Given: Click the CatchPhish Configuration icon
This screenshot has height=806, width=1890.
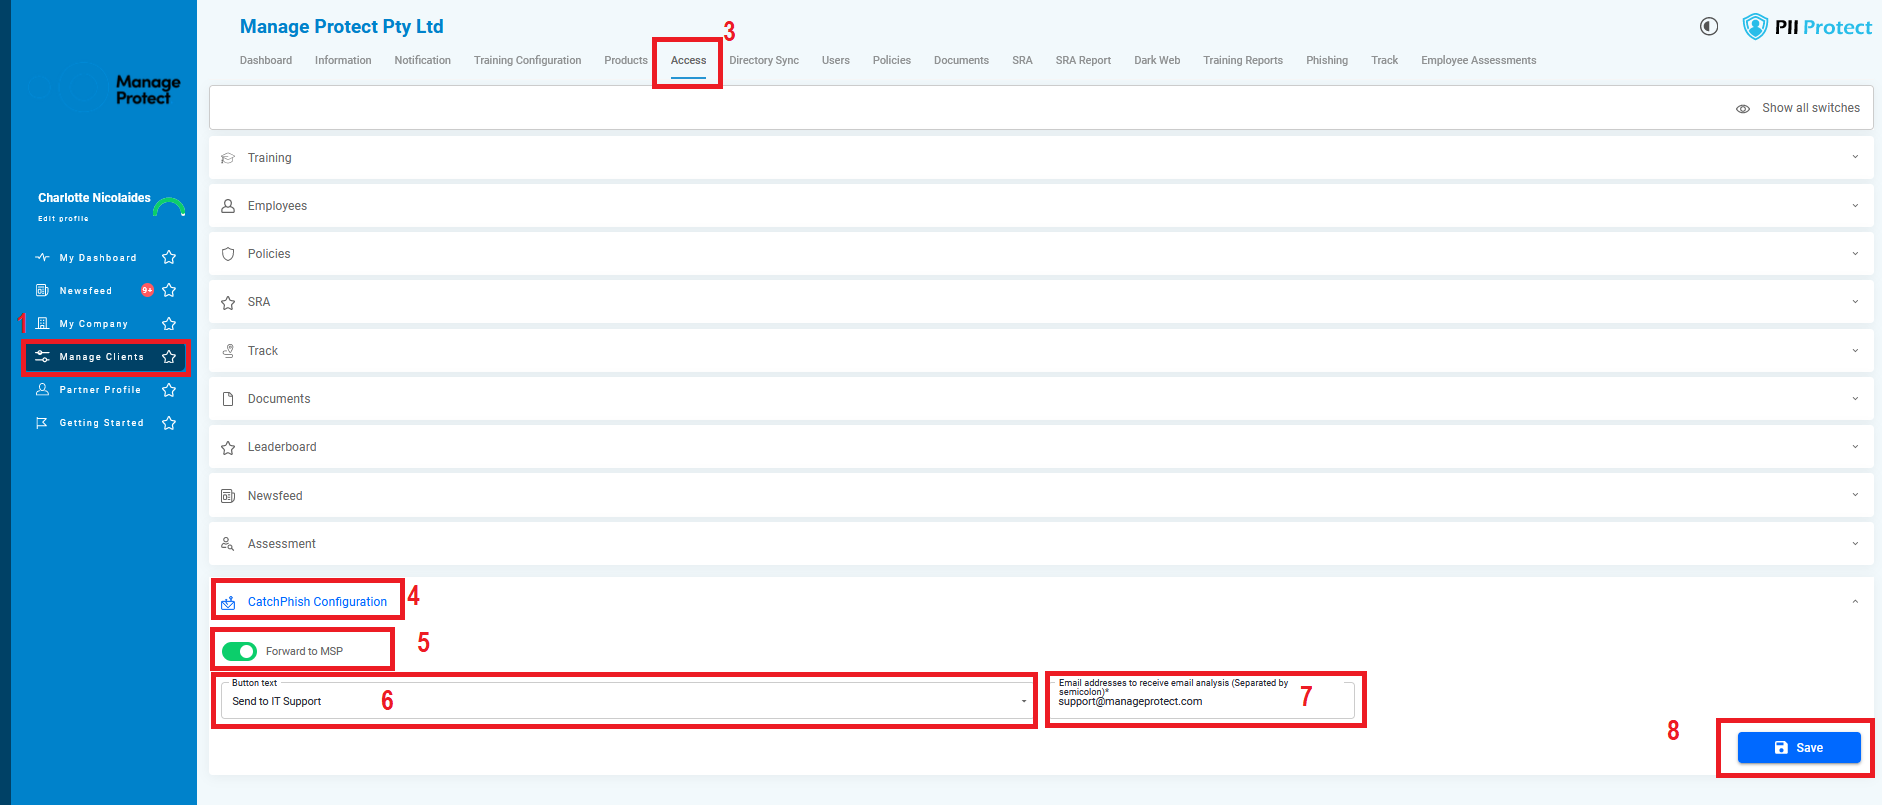Looking at the screenshot, I should click(228, 602).
